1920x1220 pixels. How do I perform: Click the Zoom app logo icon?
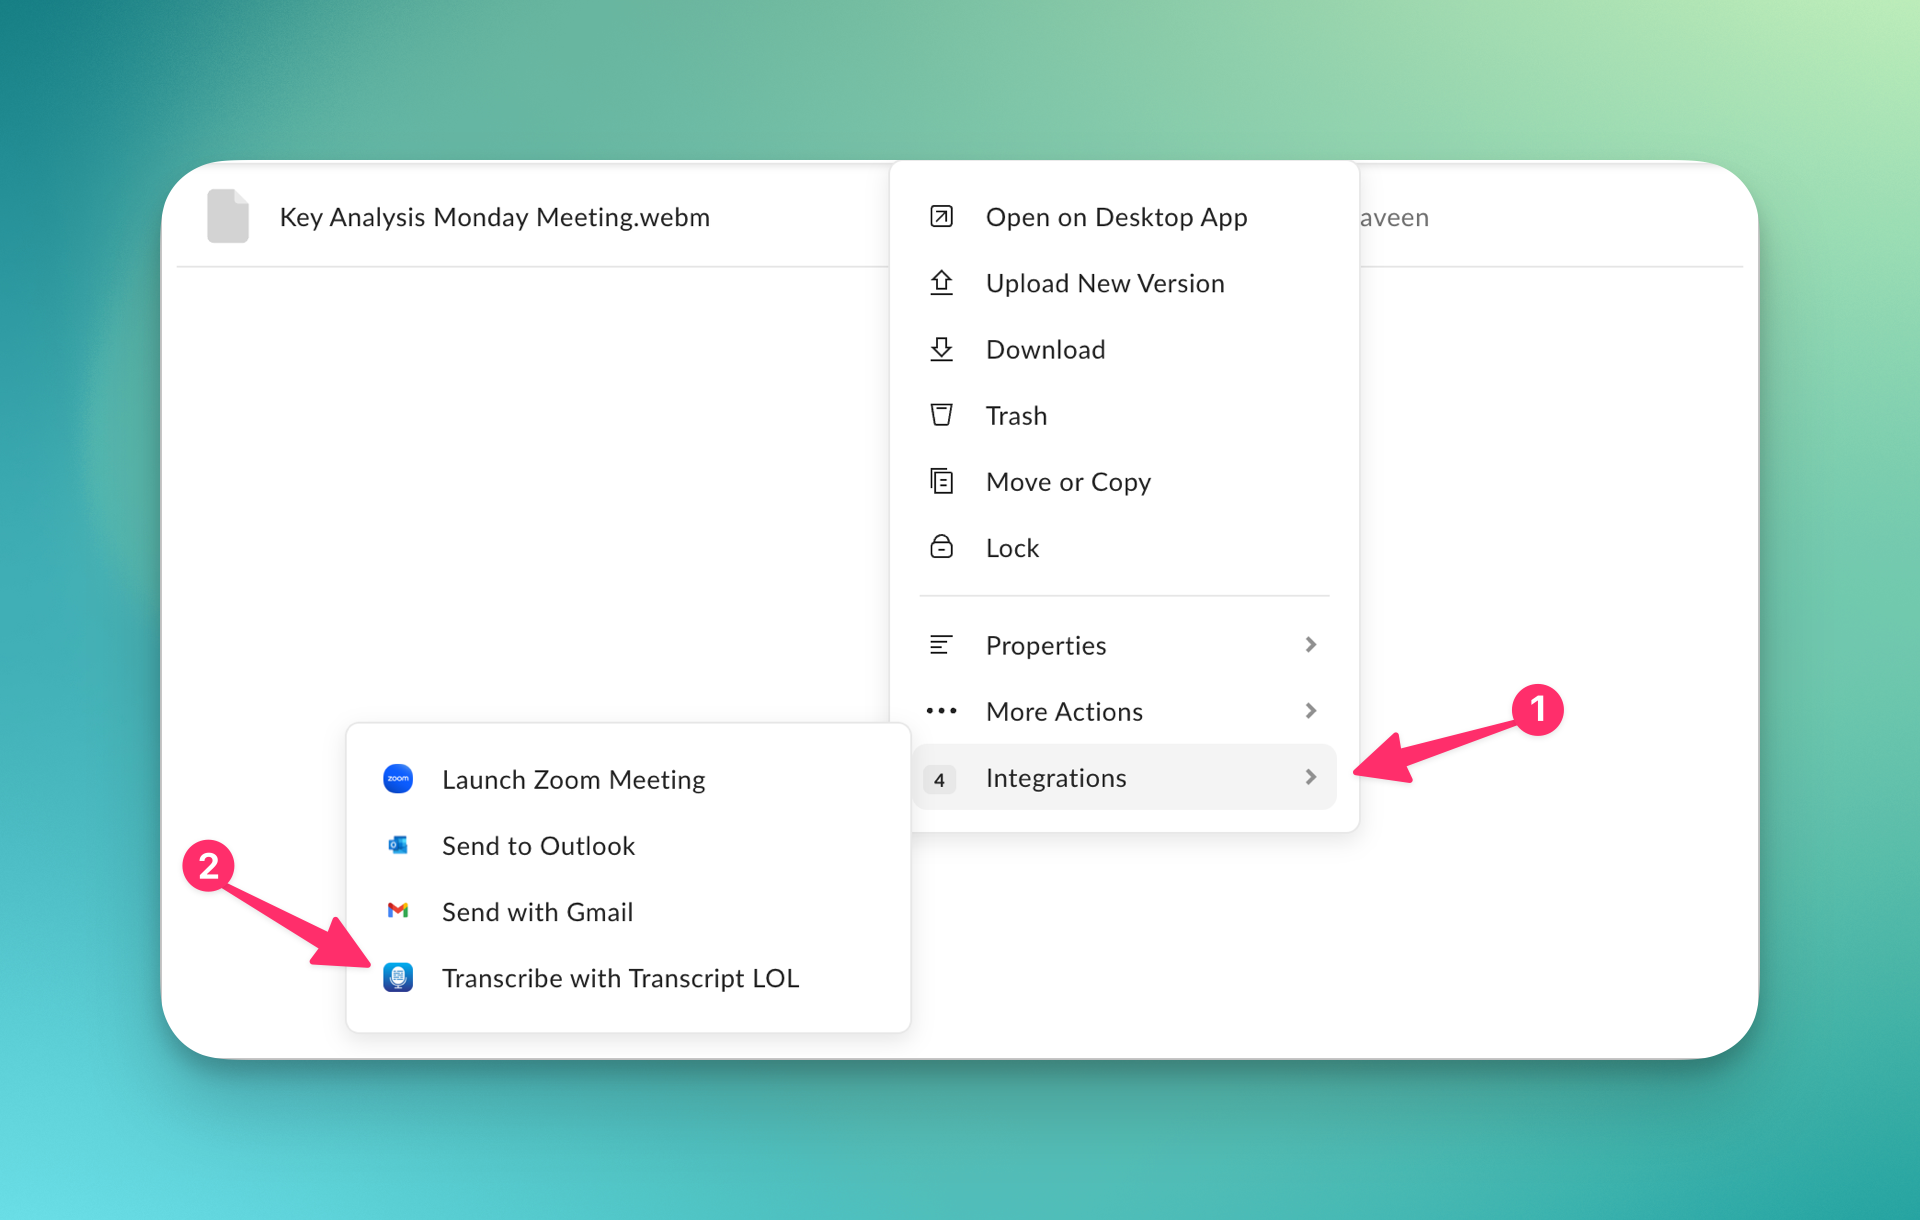398,779
